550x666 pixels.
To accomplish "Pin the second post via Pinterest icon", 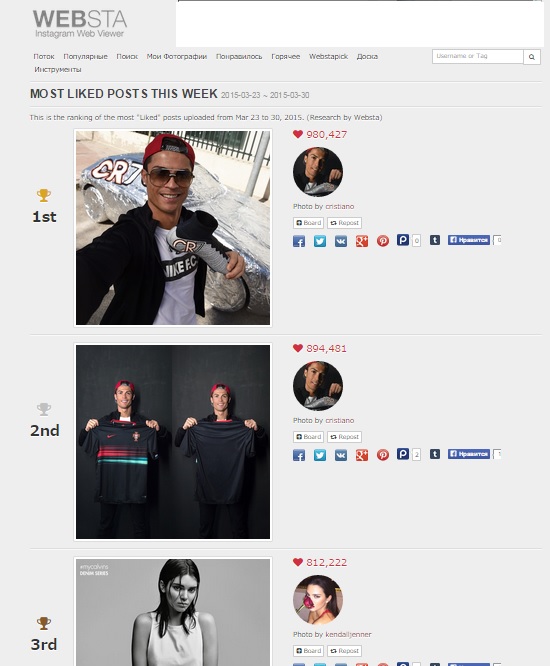I will [x=383, y=455].
